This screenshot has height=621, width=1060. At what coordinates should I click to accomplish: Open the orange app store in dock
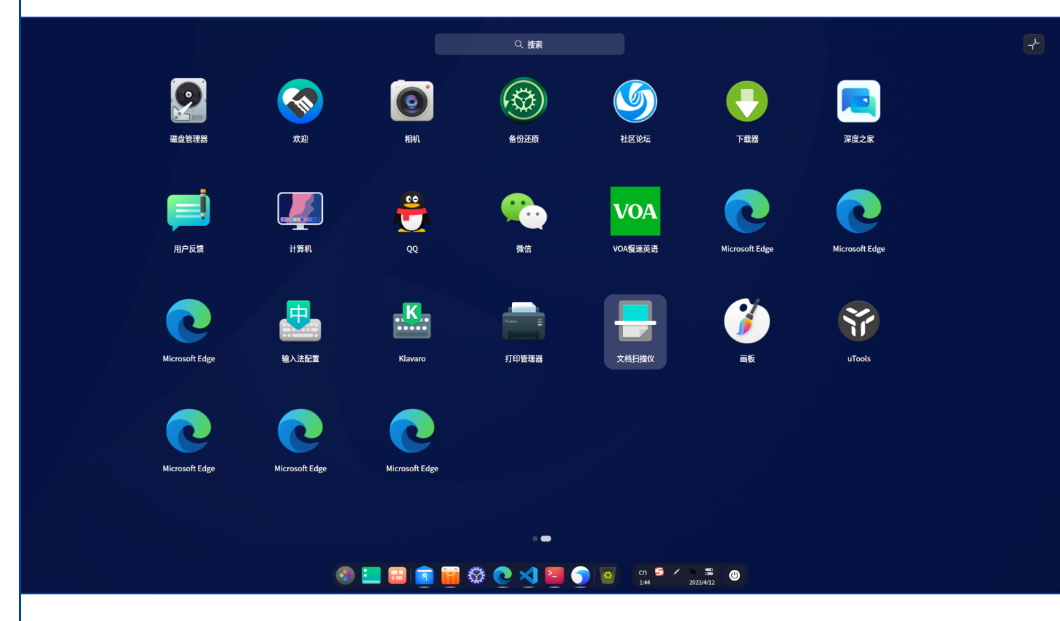point(450,575)
